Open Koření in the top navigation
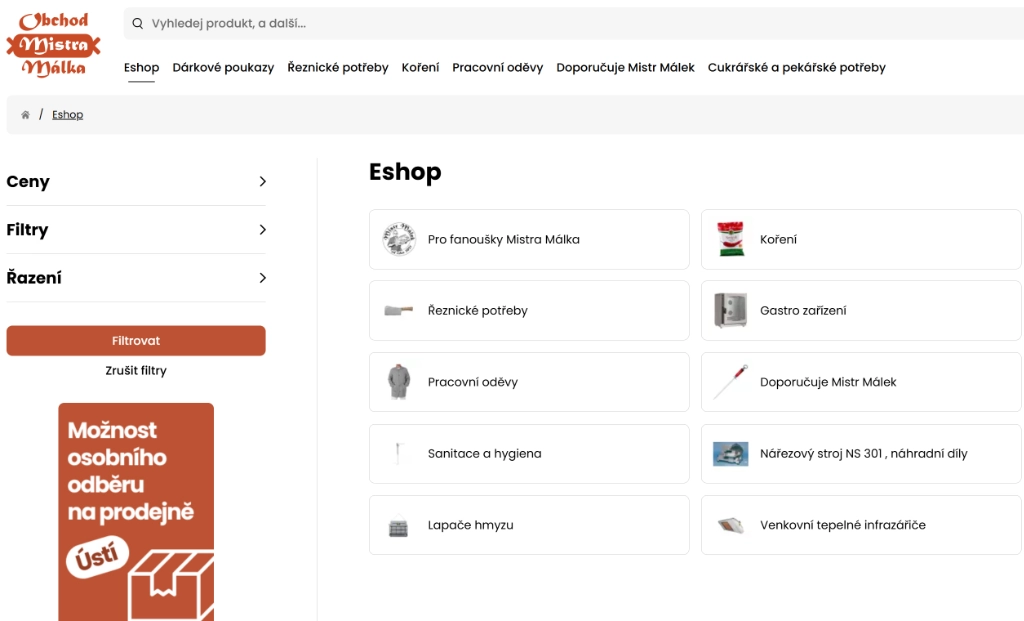This screenshot has height=621, width=1024. (x=420, y=67)
